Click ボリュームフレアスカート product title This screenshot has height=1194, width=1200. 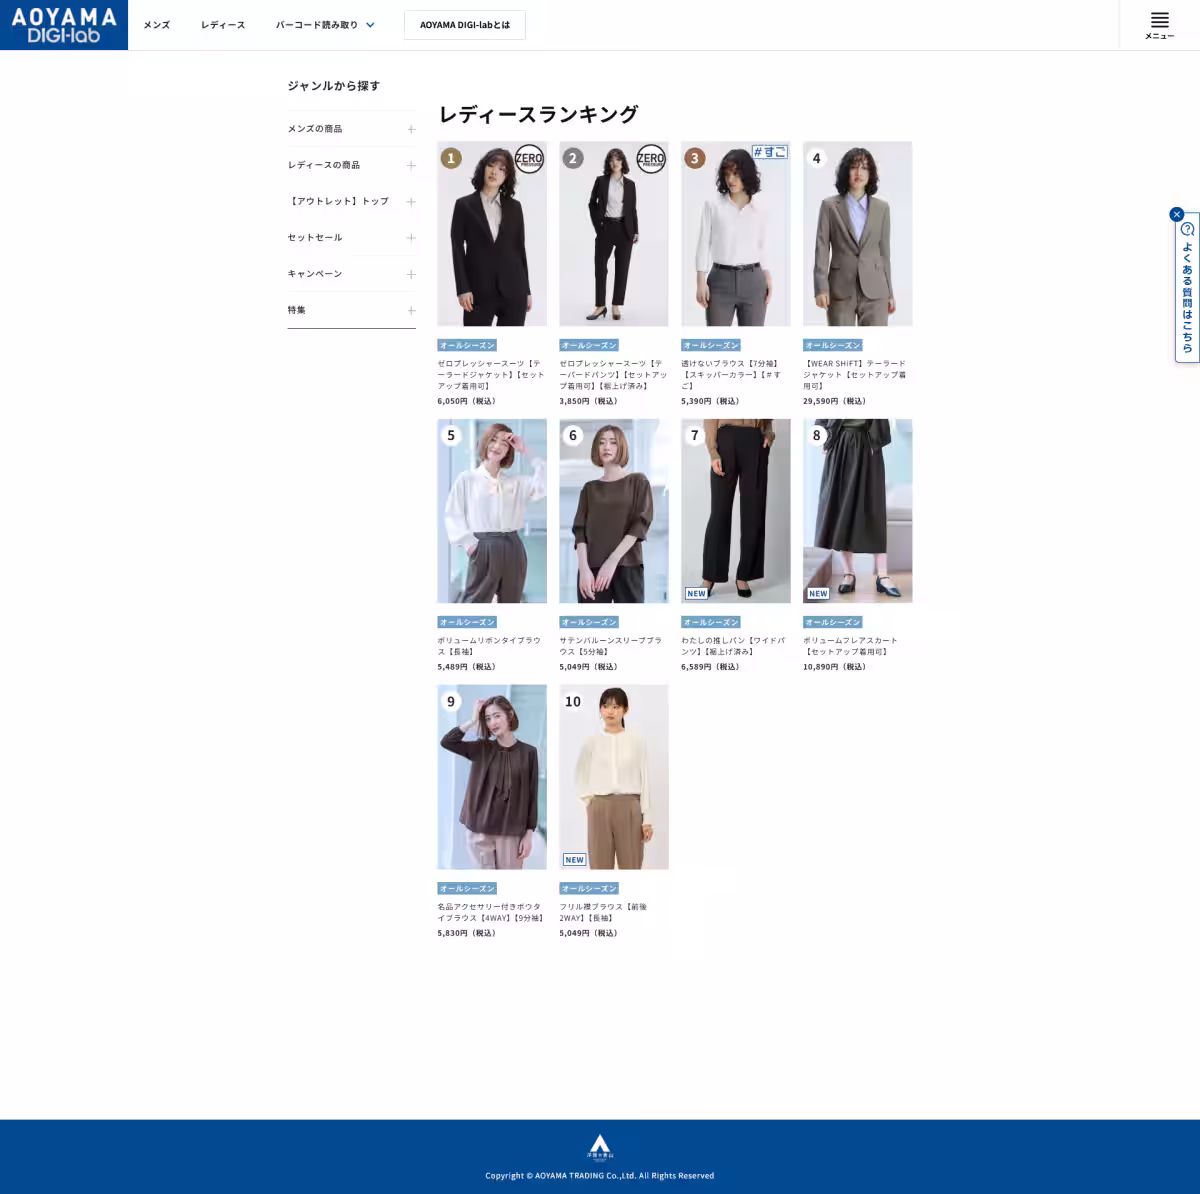[x=850, y=646]
